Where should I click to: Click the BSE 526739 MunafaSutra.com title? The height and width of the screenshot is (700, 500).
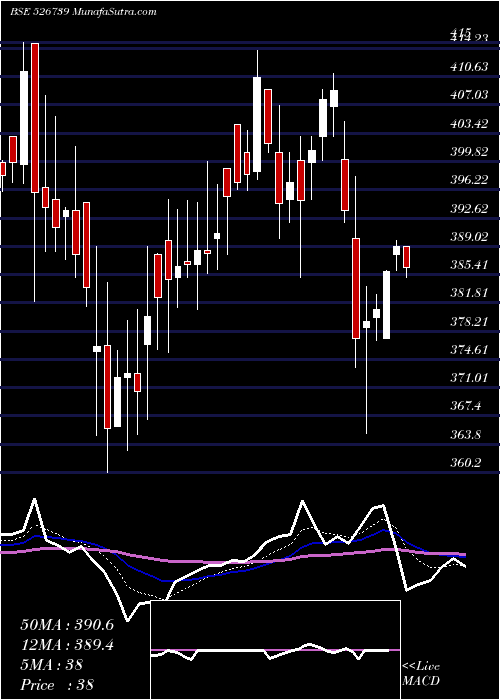point(83,12)
